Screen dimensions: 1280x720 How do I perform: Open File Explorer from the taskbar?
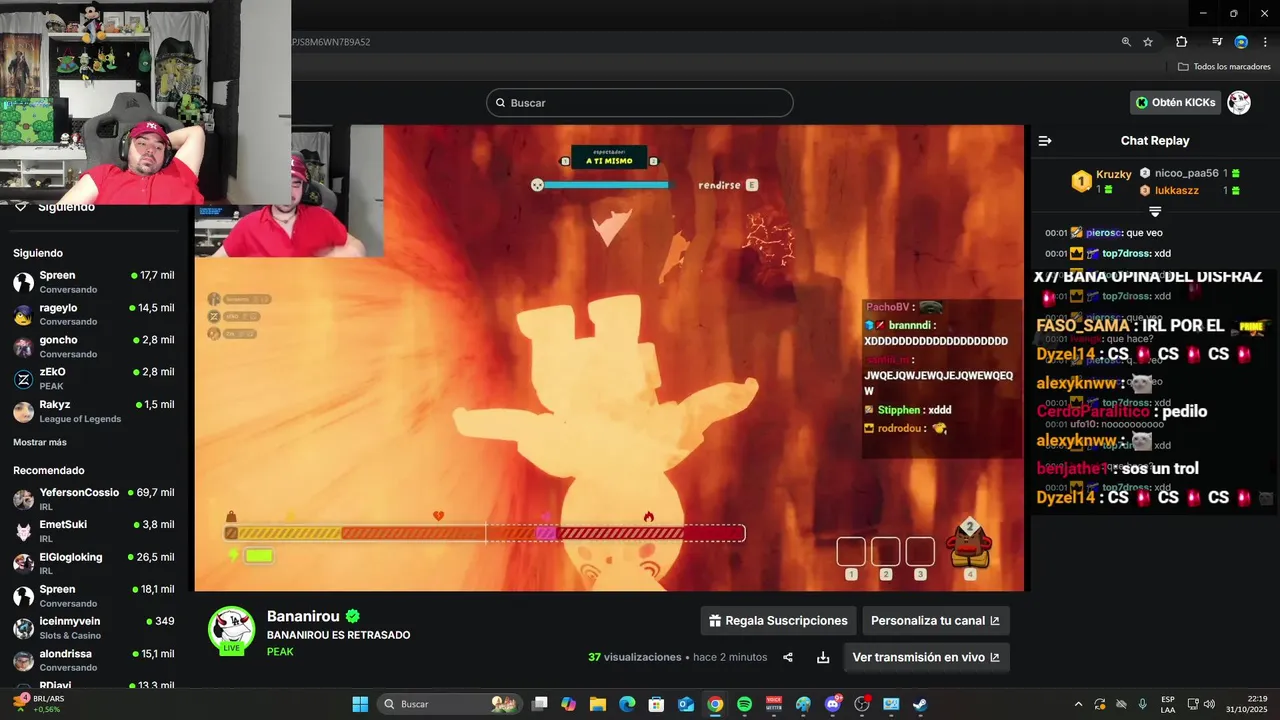point(598,704)
